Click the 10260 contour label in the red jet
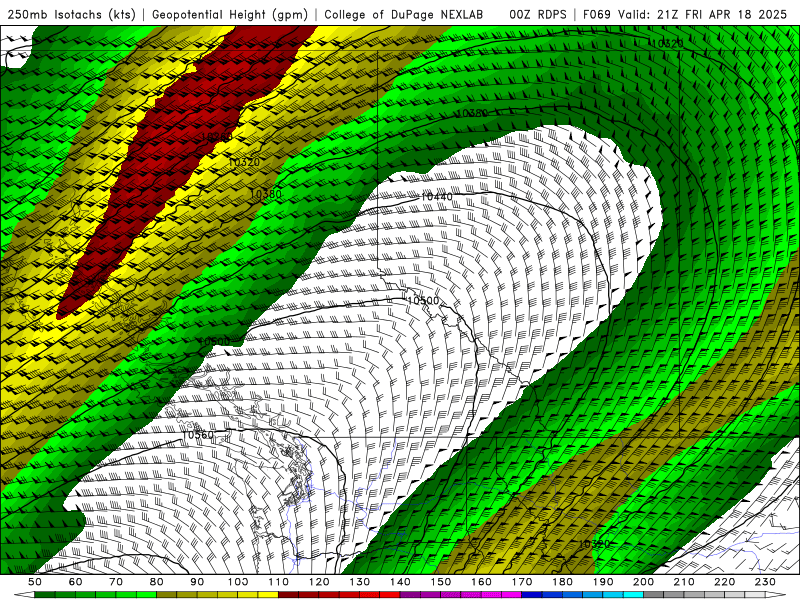The width and height of the screenshot is (800, 600). 216,137
